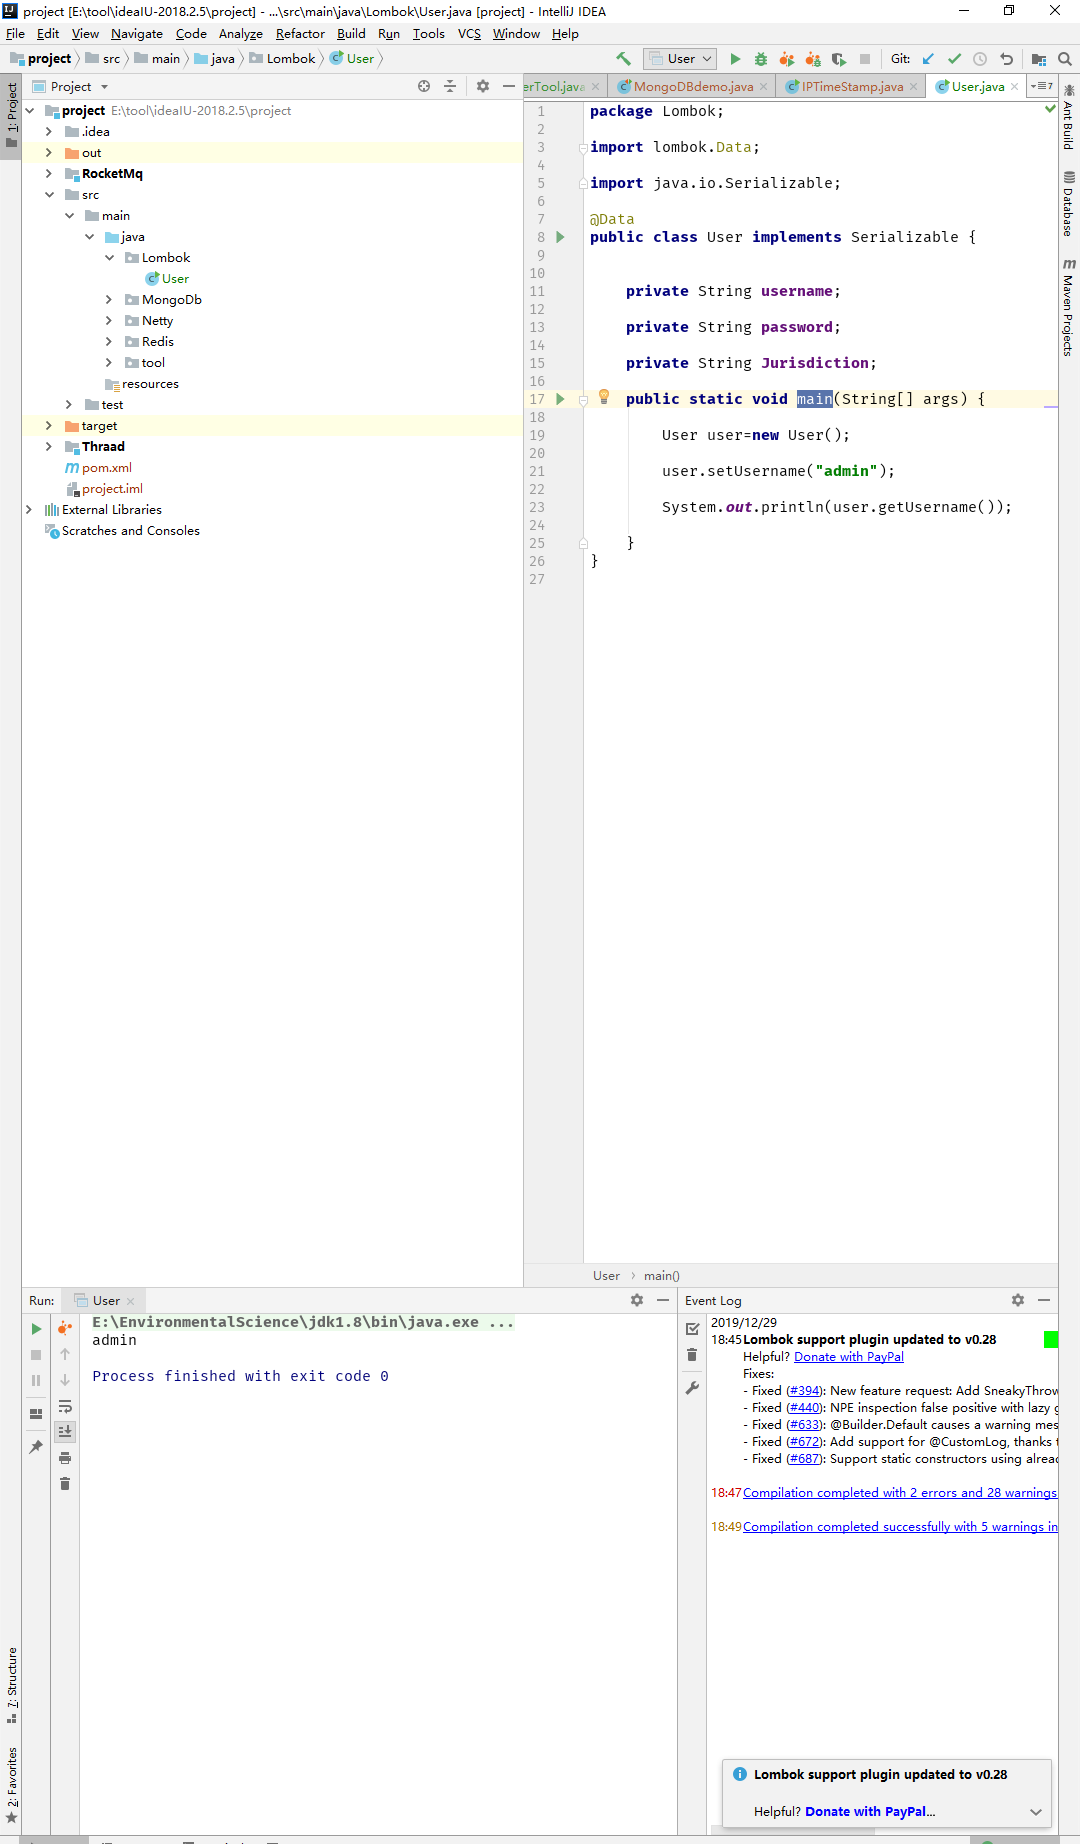Toggle the Ant Build tool window button
Viewport: 1080px width, 1844px height.
pos(1069,118)
